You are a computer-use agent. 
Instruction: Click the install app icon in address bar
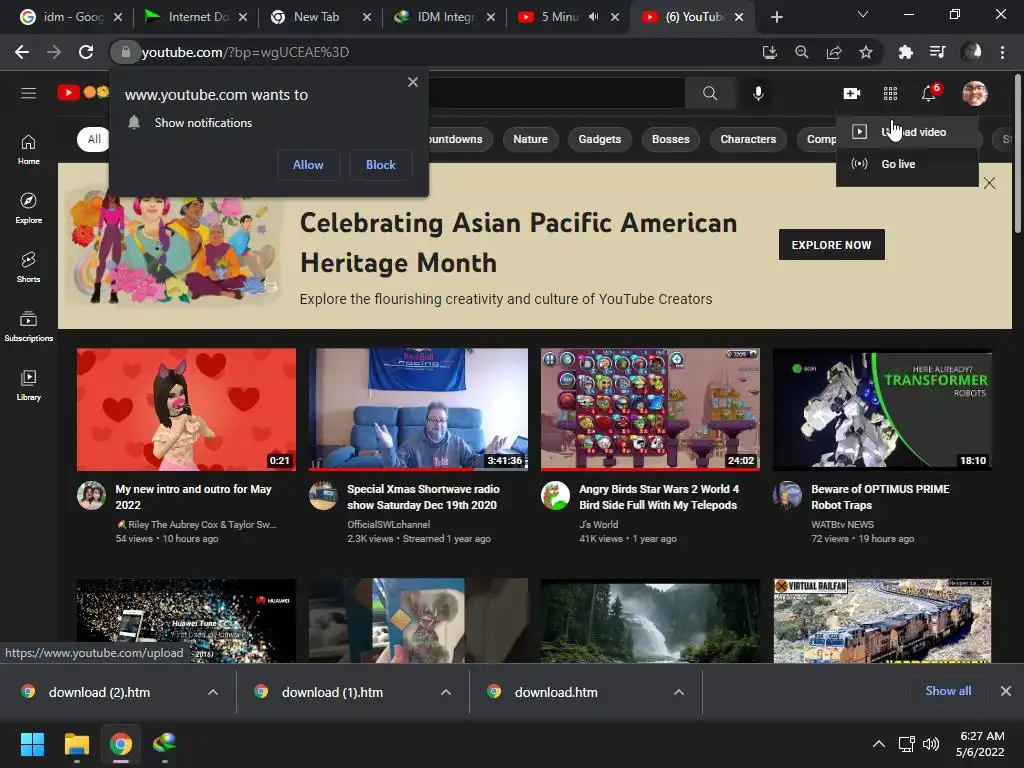770,52
